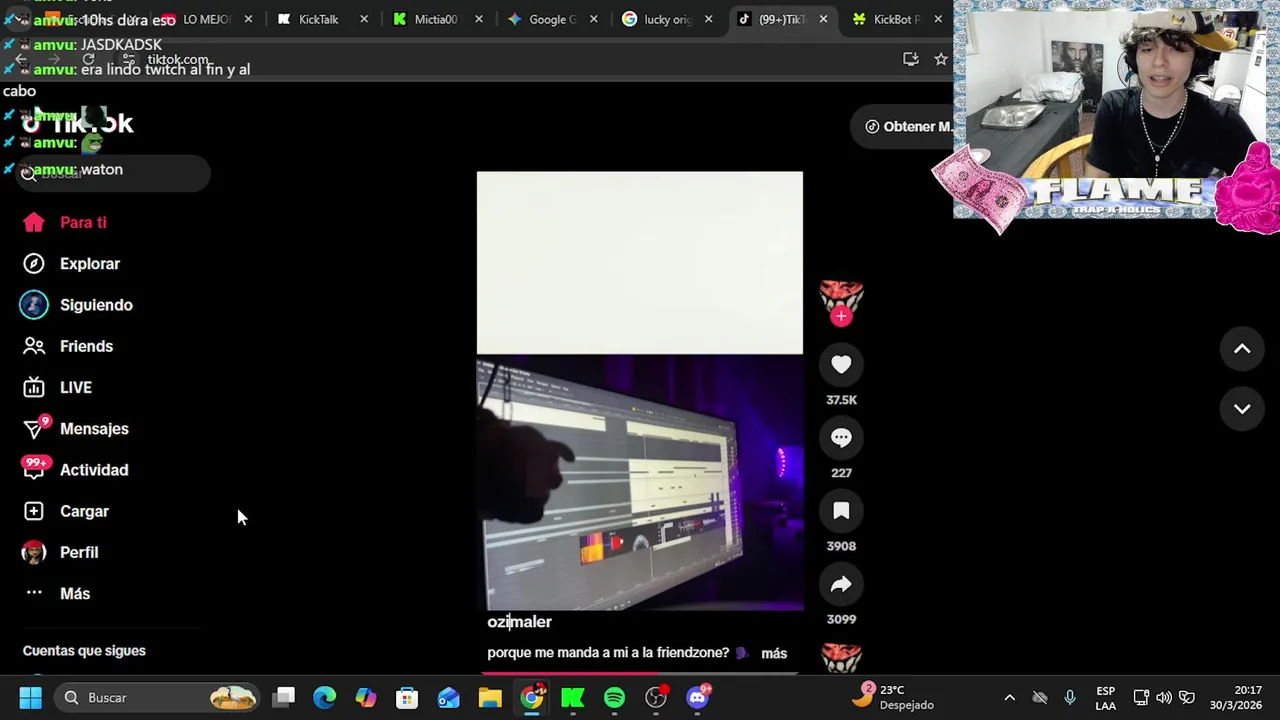The width and height of the screenshot is (1280, 720).
Task: Open Copilot from the taskbar
Action: (366, 697)
